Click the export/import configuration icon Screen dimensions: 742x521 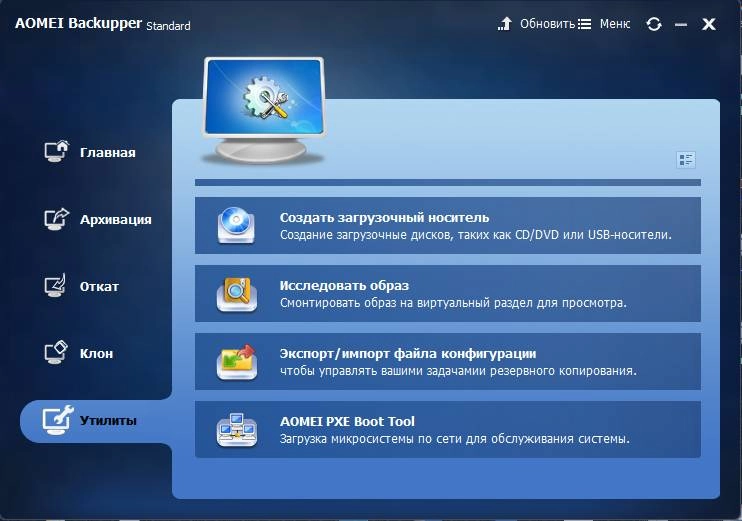pyautogui.click(x=237, y=362)
